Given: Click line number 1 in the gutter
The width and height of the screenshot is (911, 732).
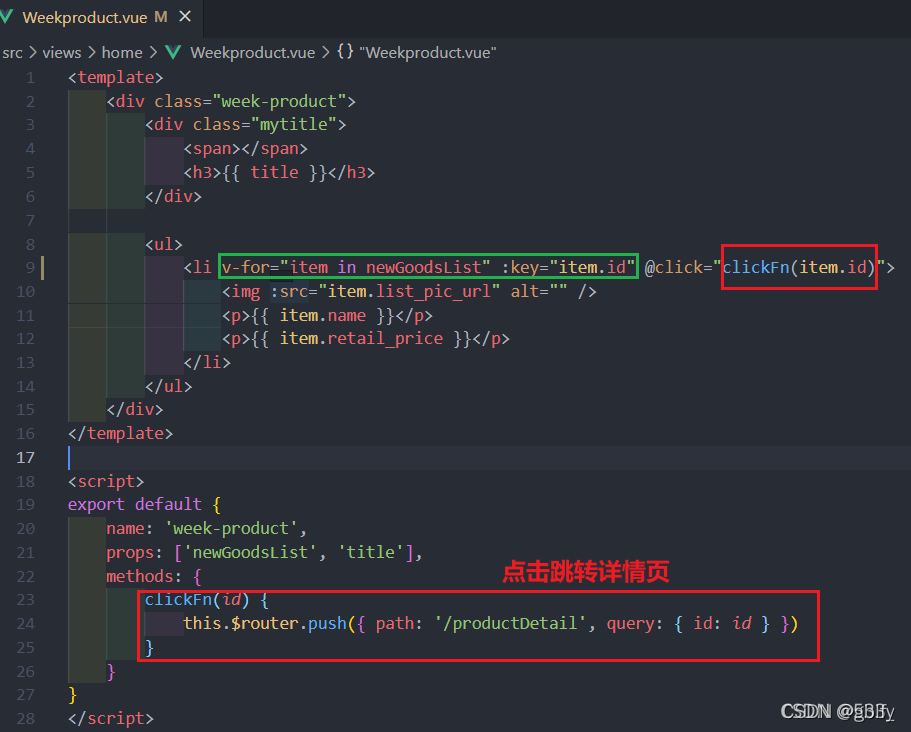Looking at the screenshot, I should click(30, 78).
